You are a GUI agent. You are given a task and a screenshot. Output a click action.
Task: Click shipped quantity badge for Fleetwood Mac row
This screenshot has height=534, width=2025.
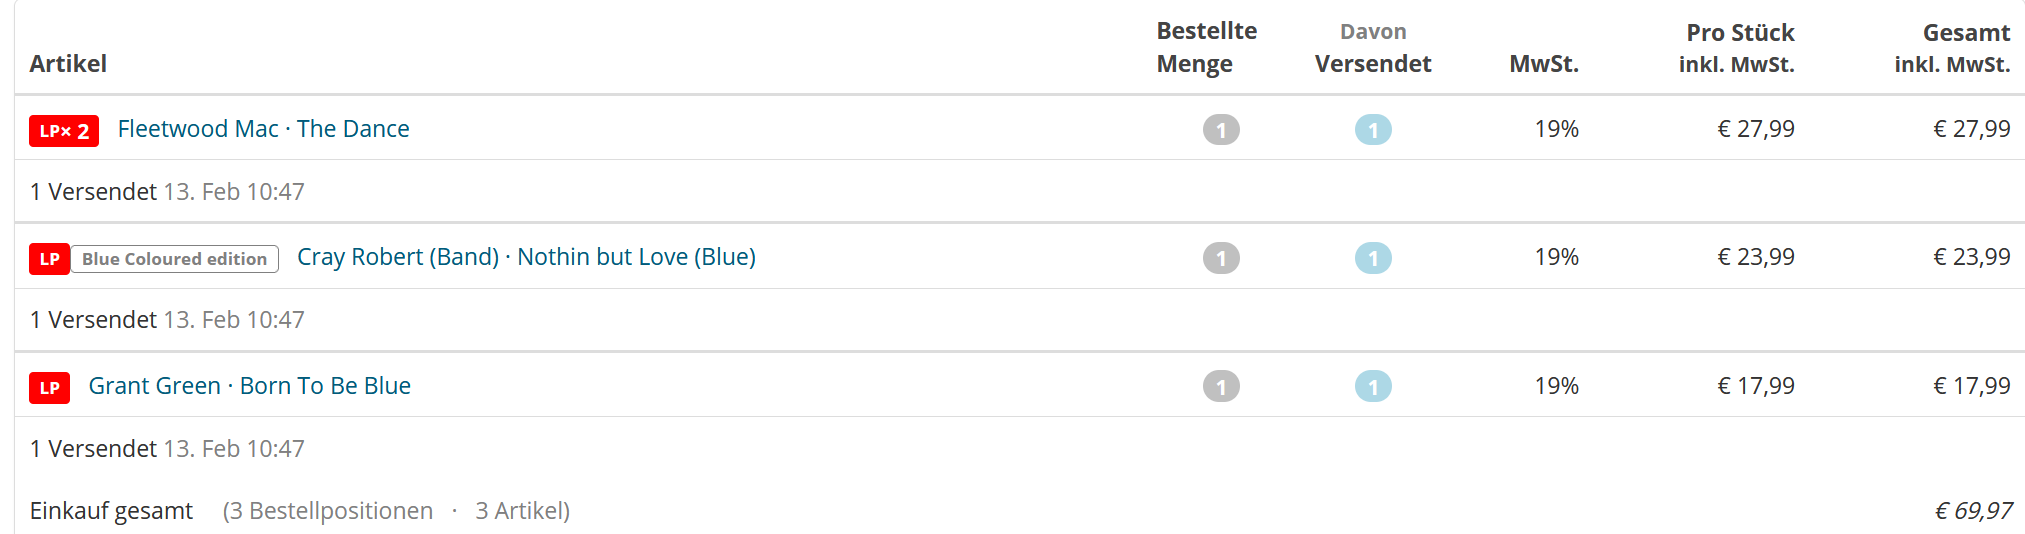1373,130
